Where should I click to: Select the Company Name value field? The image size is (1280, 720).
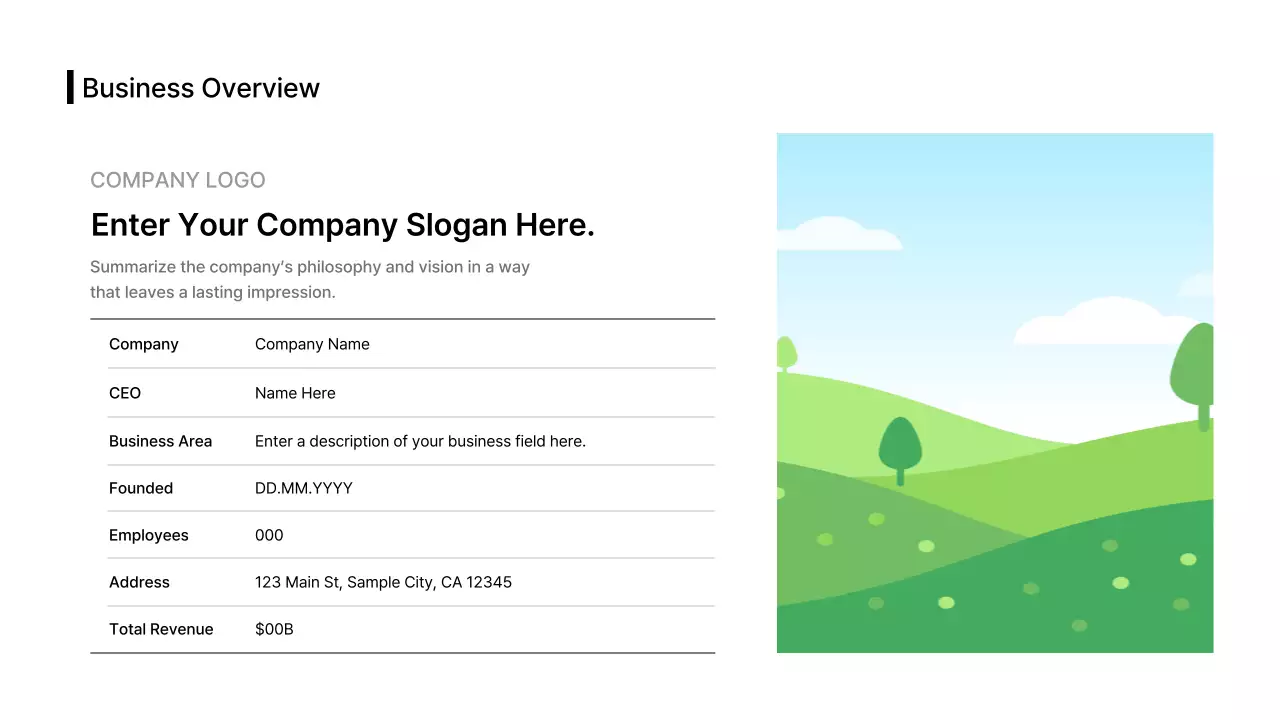point(312,344)
